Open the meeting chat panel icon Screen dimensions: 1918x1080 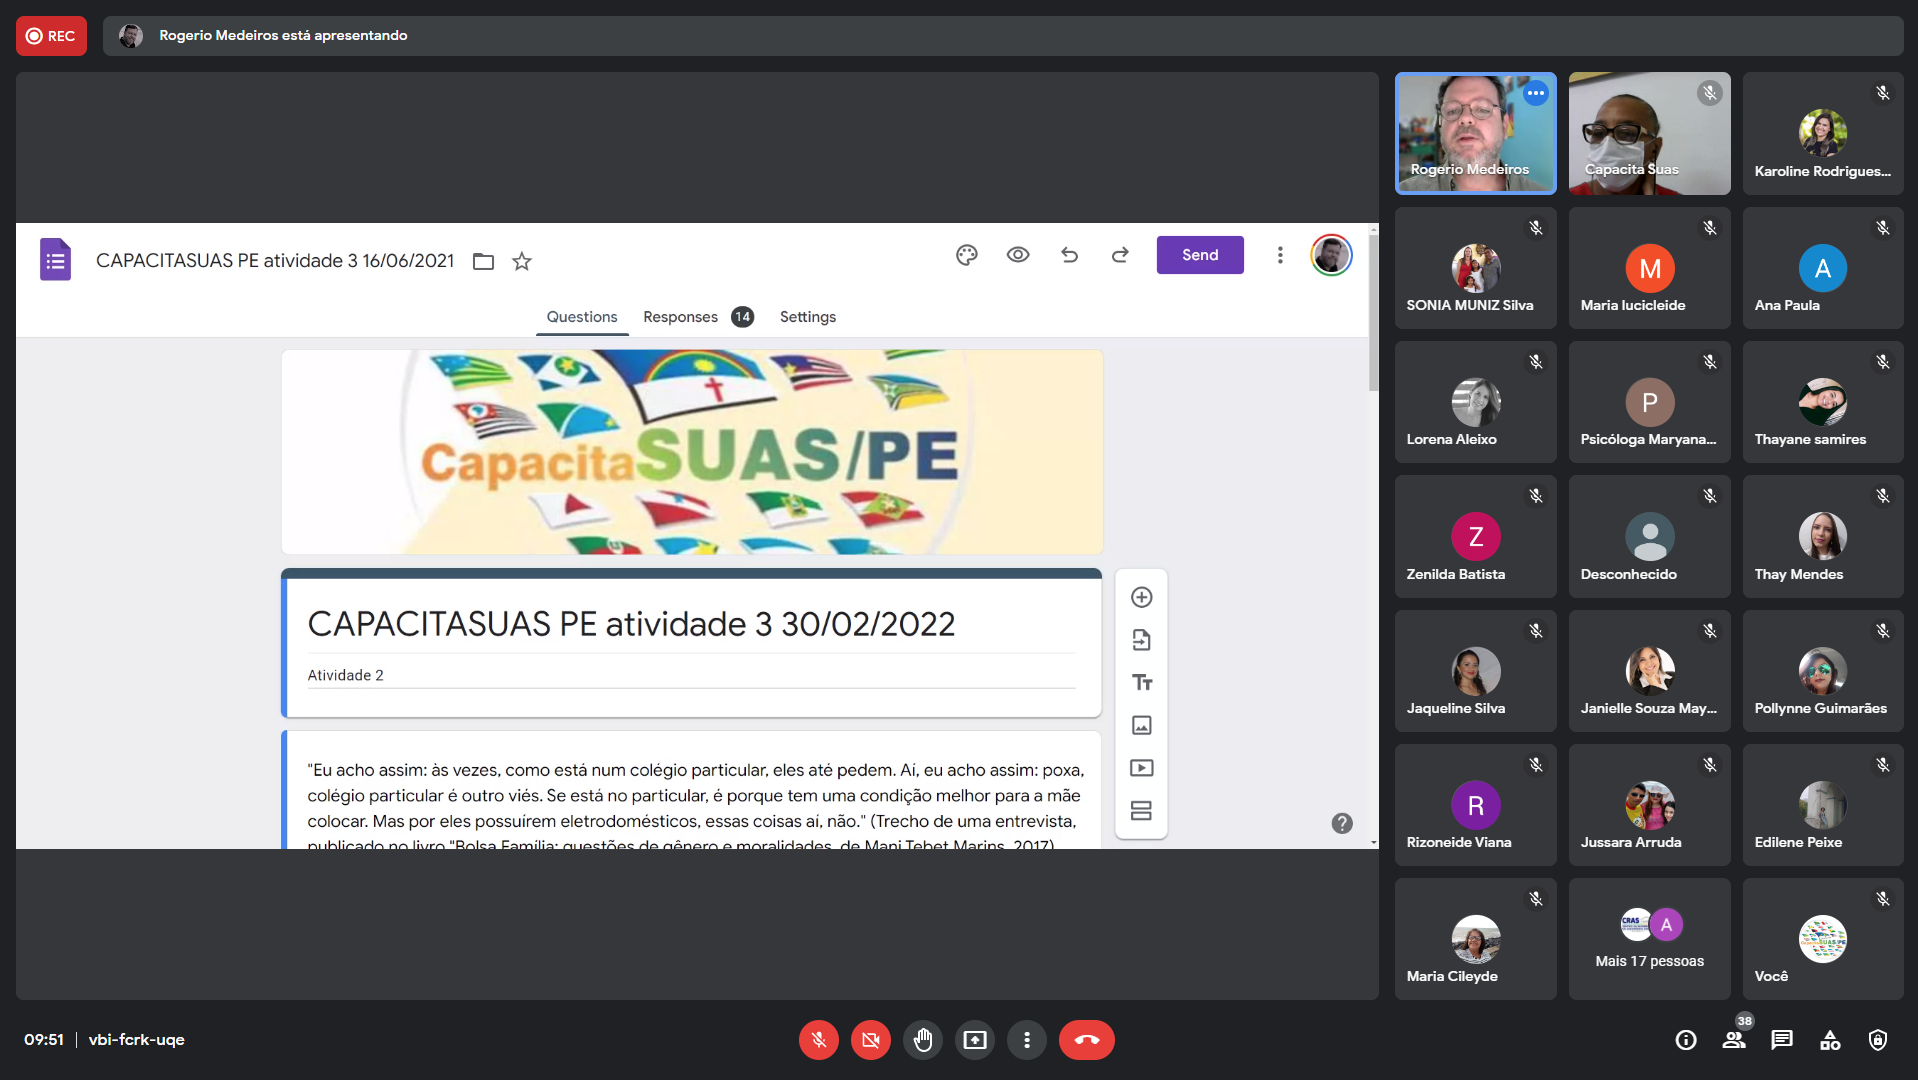(1781, 1040)
